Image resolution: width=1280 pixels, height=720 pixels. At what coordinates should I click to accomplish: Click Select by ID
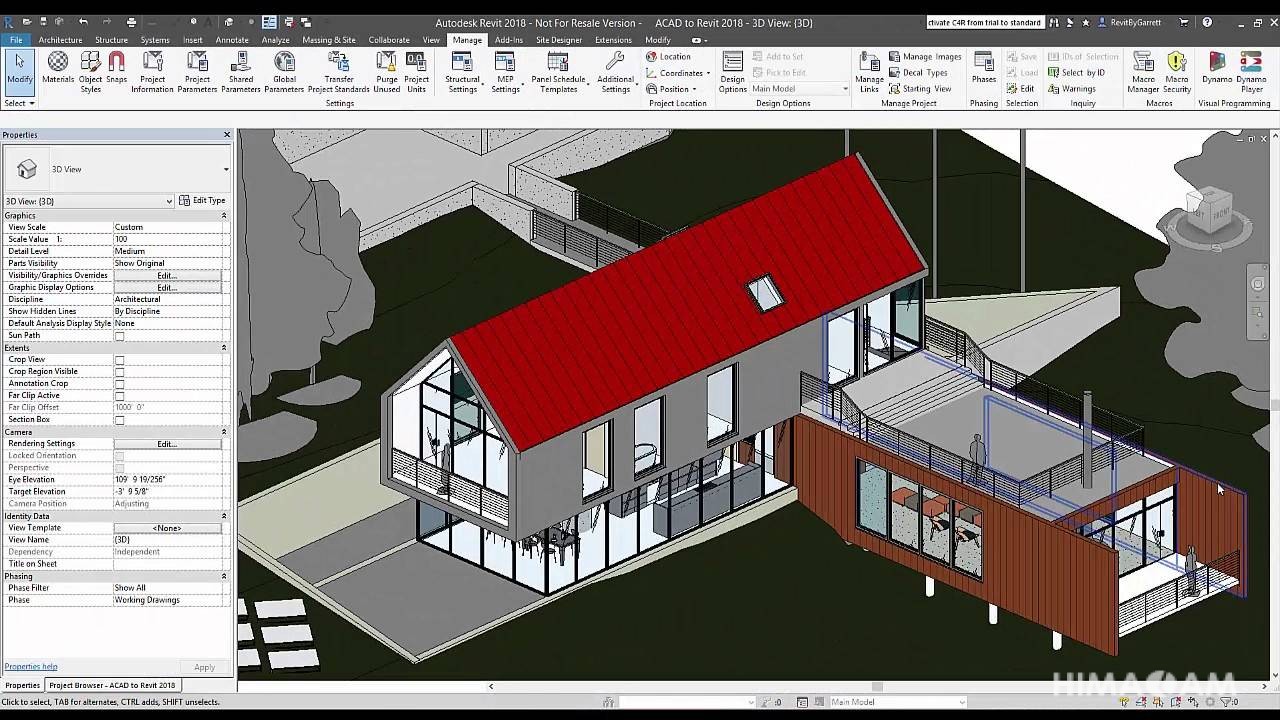click(1076, 73)
